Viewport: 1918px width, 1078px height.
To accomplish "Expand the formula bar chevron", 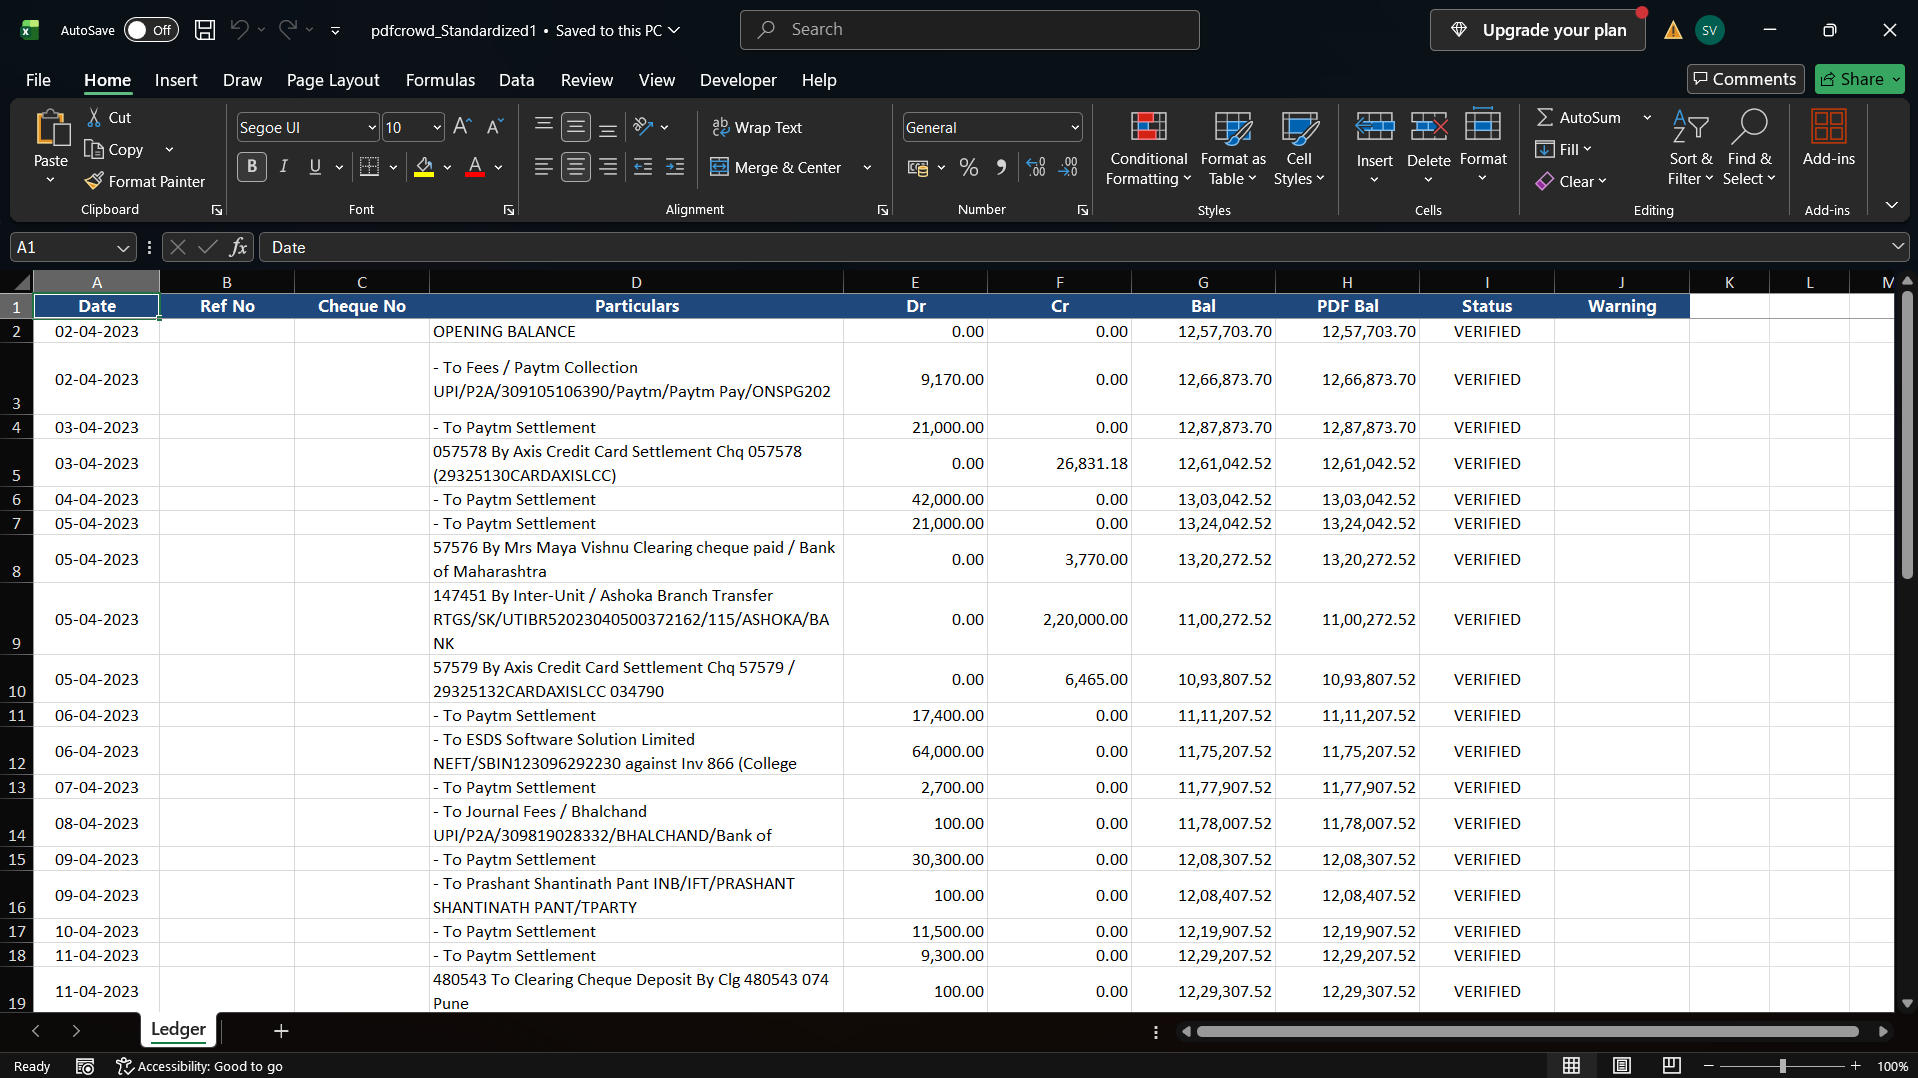I will click(x=1897, y=246).
